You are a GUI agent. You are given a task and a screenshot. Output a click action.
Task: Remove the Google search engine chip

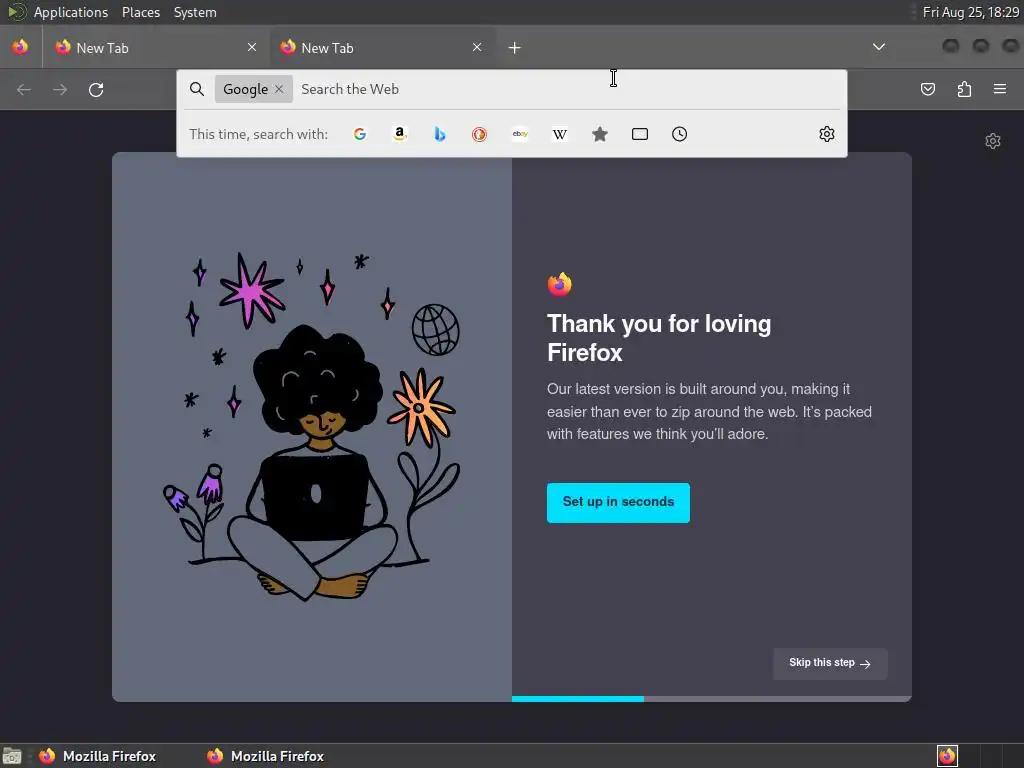tap(279, 89)
